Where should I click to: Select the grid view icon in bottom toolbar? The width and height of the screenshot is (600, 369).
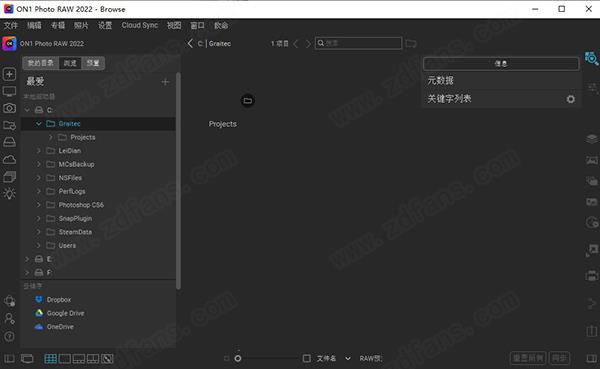(51, 359)
